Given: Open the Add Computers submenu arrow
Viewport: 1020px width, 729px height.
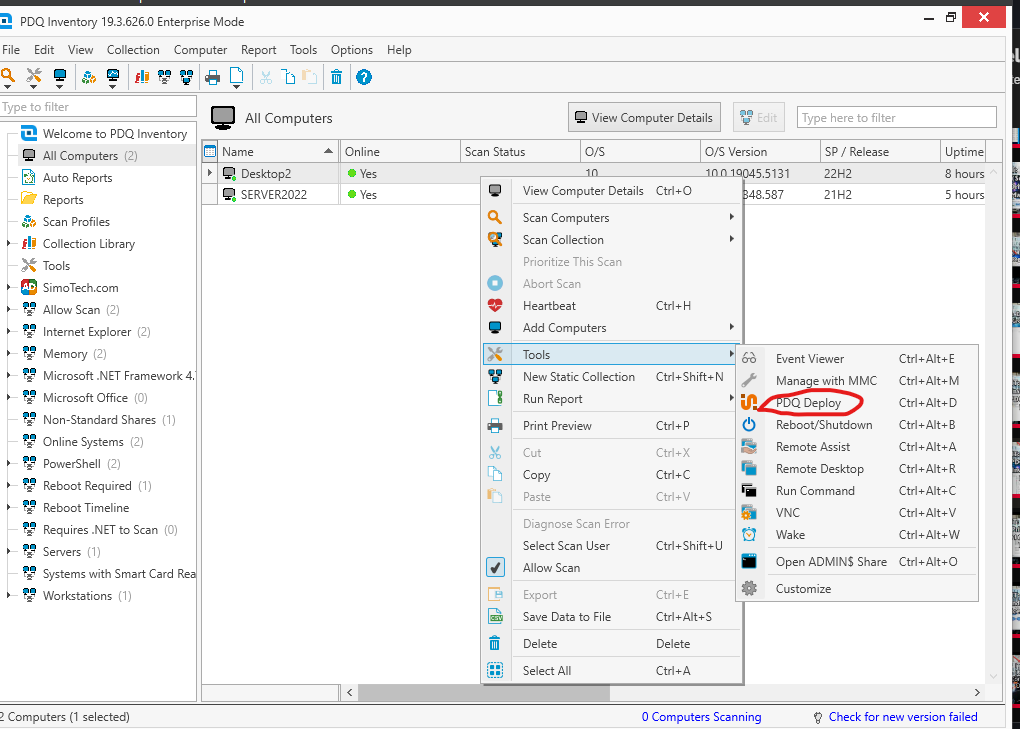Looking at the screenshot, I should (732, 327).
